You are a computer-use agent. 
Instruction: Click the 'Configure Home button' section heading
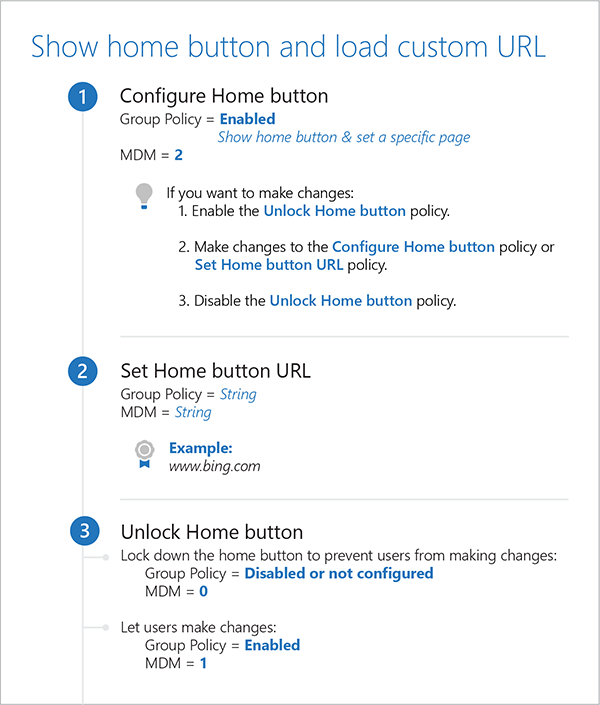(224, 97)
